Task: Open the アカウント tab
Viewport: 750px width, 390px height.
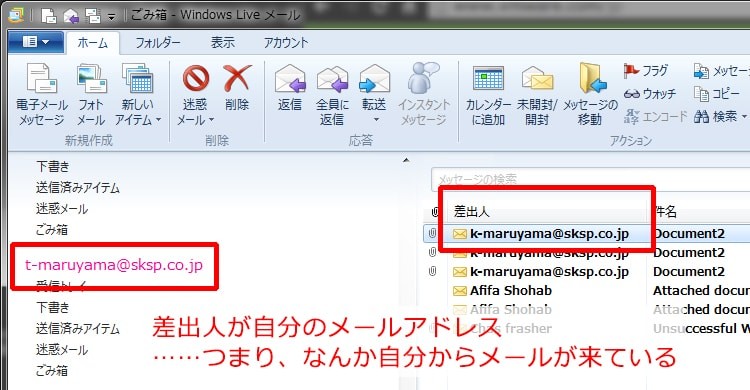Action: 286,43
